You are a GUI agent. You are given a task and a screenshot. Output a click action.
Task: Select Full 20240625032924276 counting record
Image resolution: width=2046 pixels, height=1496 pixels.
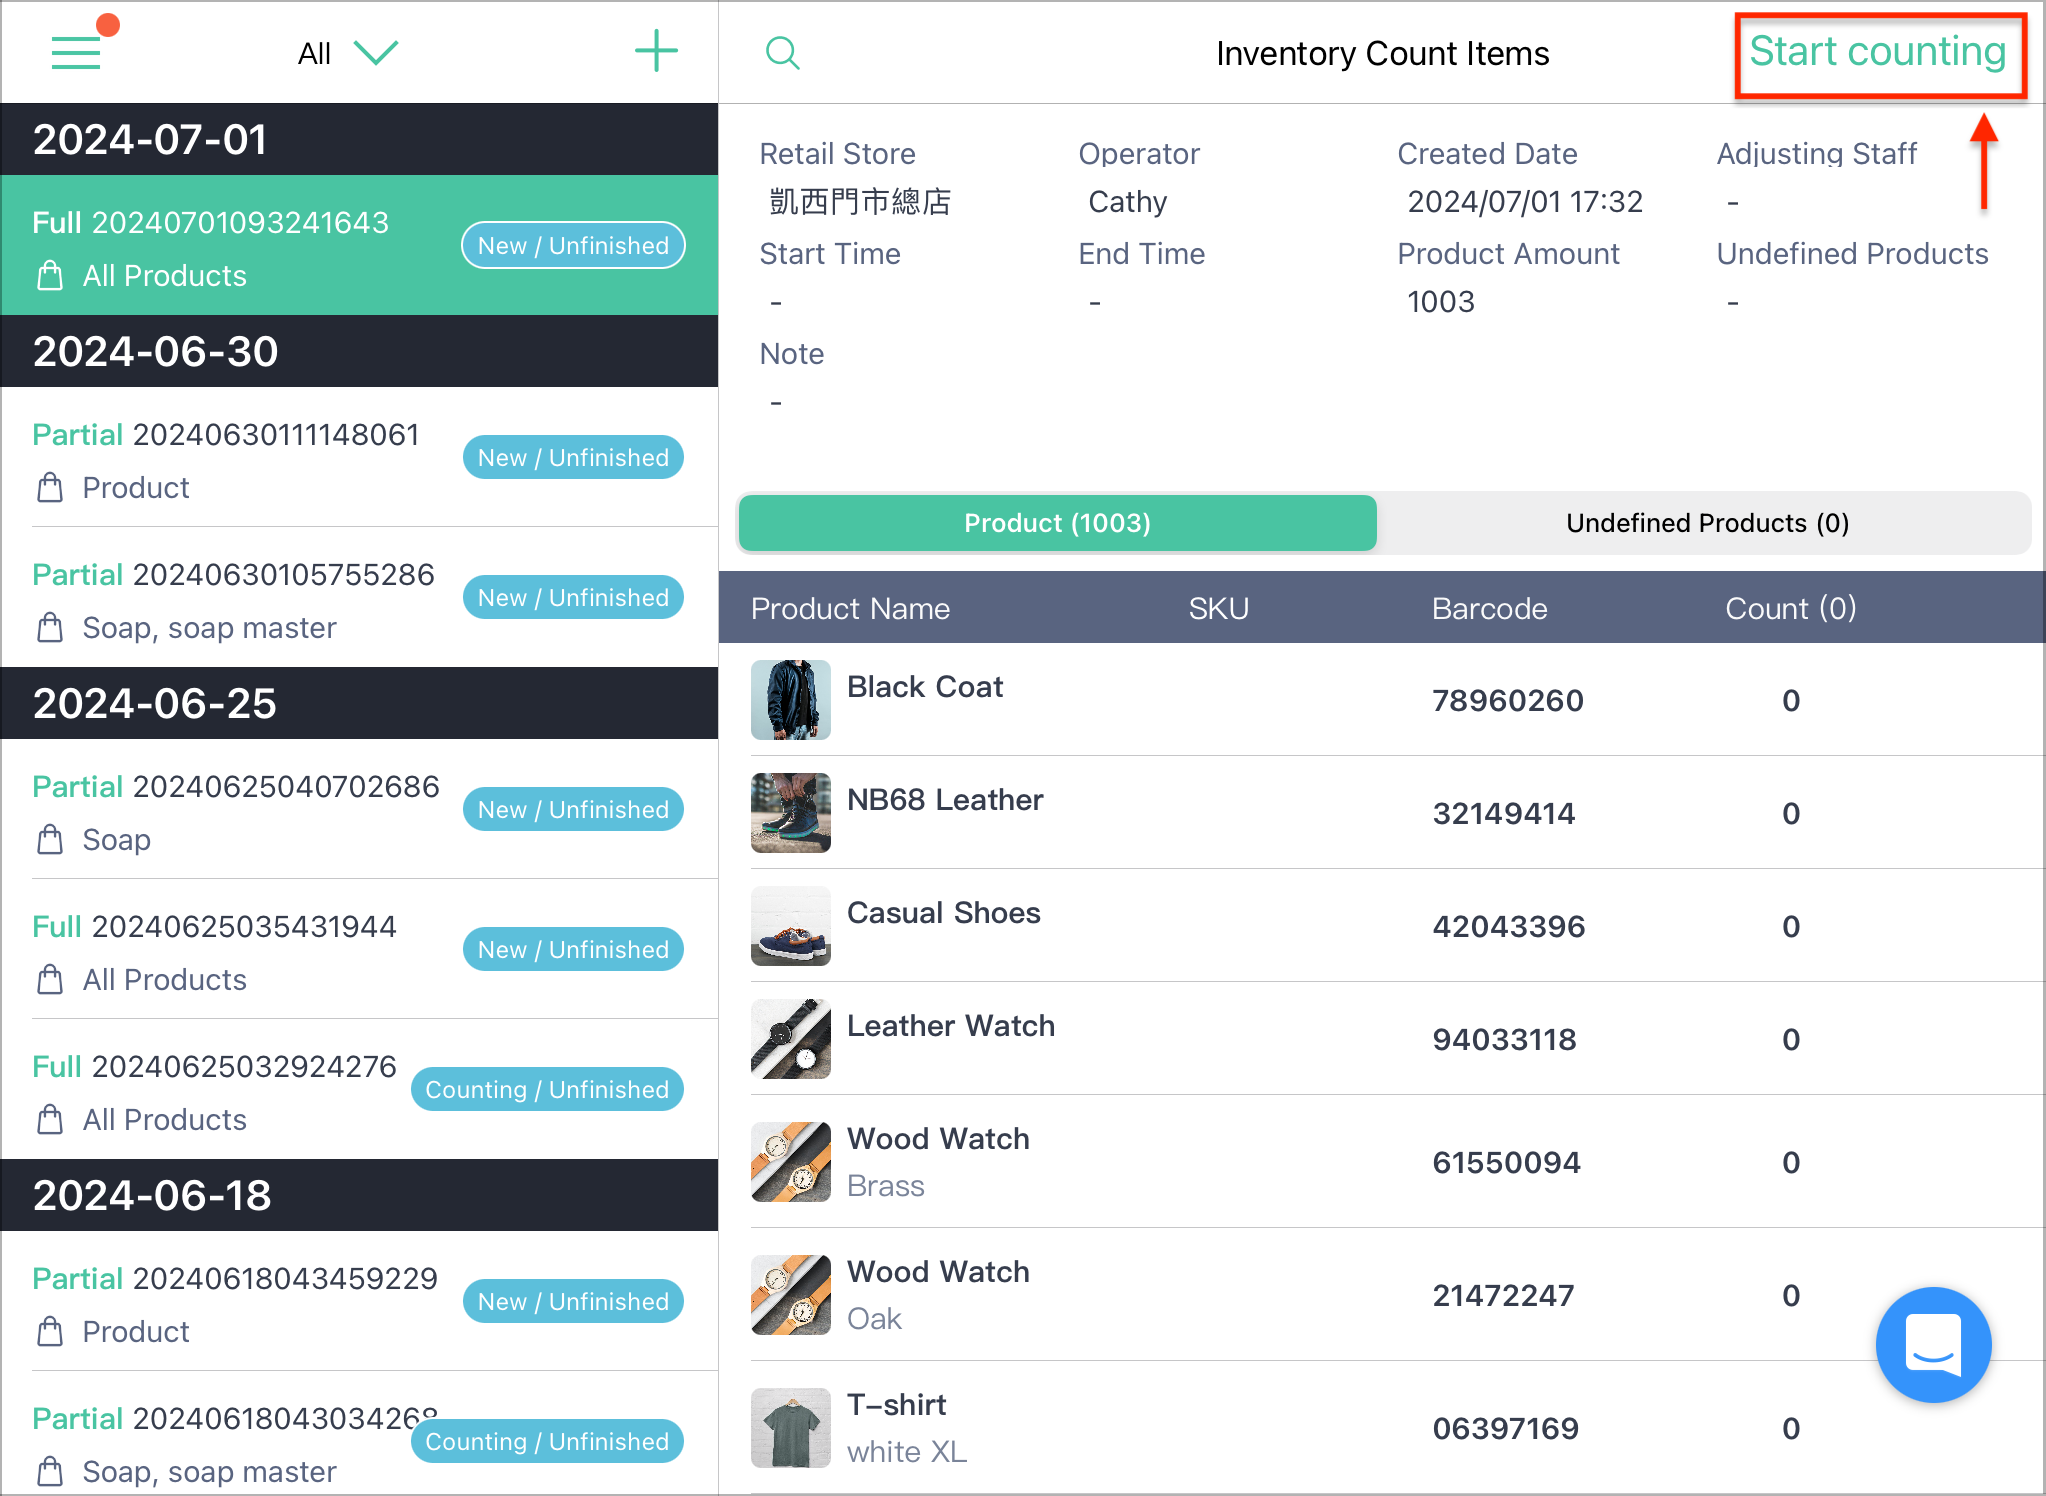point(359,1090)
